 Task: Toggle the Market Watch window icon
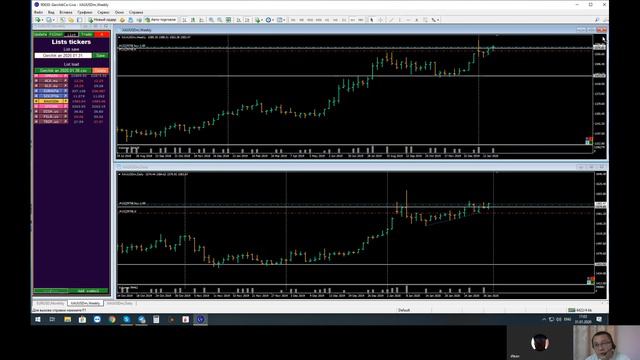click(62, 20)
